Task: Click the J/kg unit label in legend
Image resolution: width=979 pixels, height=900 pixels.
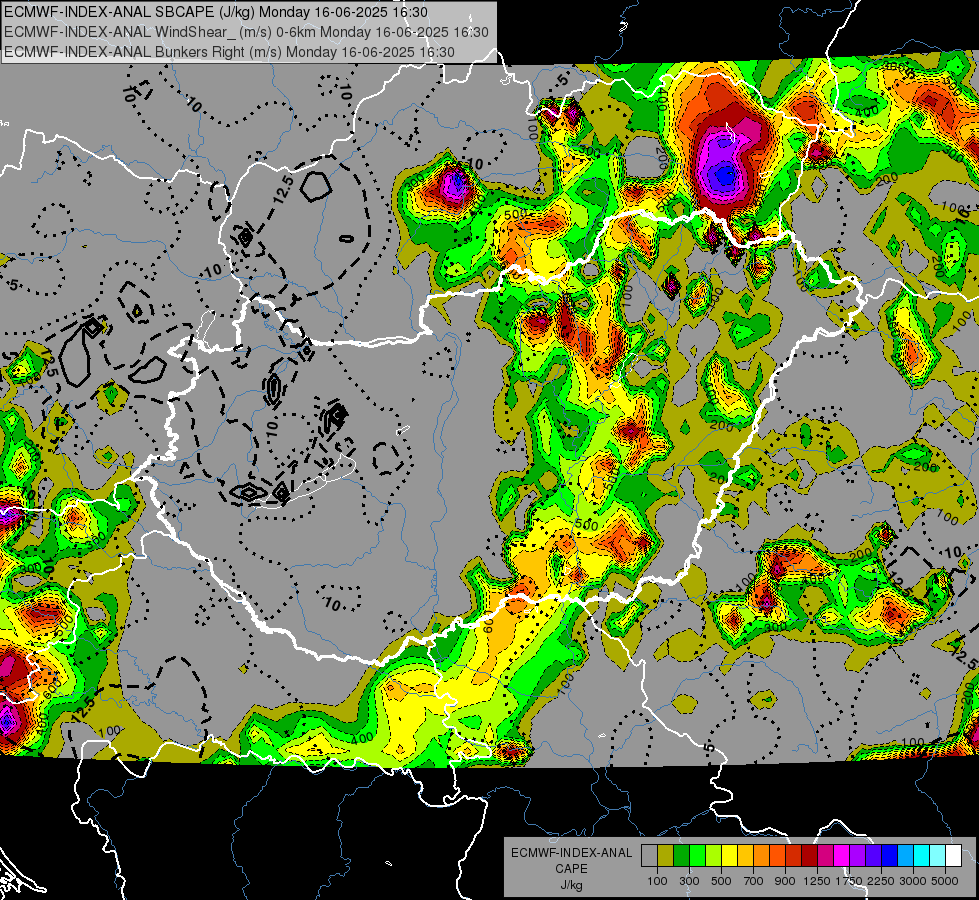Action: [572, 885]
